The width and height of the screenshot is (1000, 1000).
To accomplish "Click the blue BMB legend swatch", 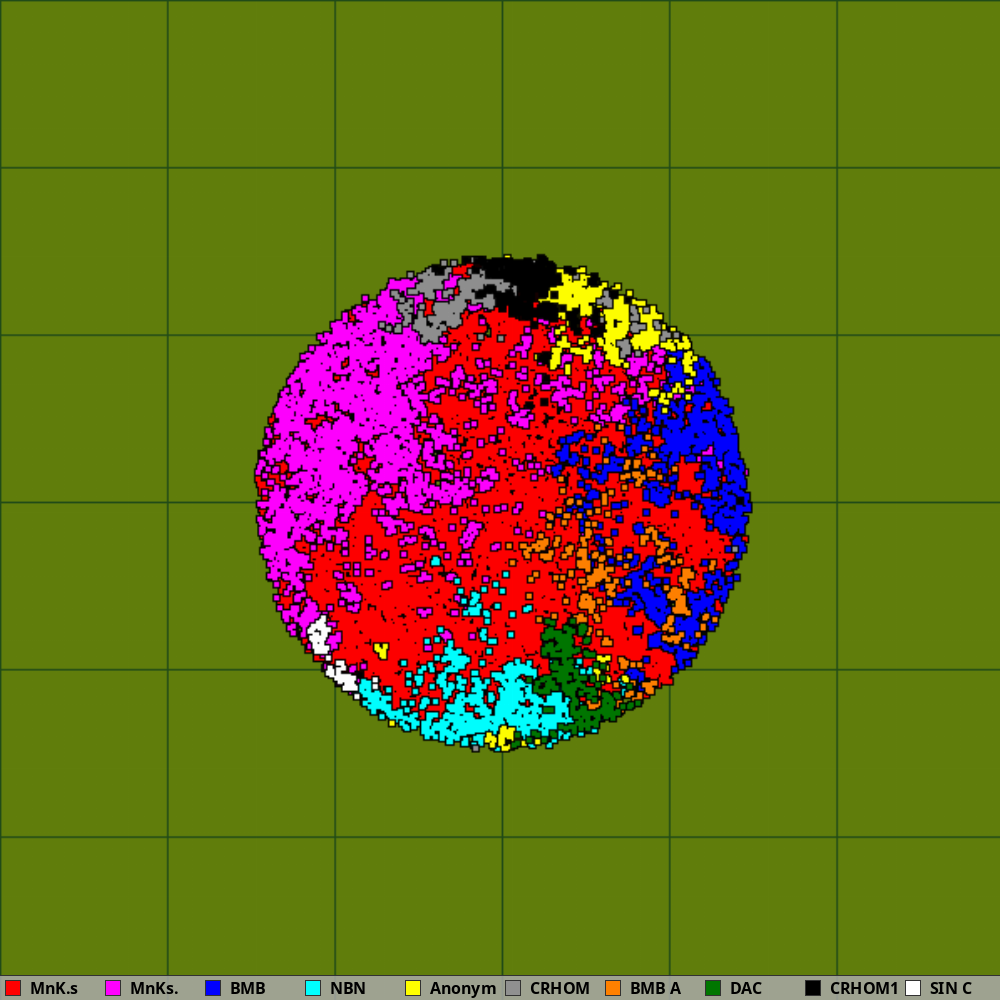I will 213,988.
